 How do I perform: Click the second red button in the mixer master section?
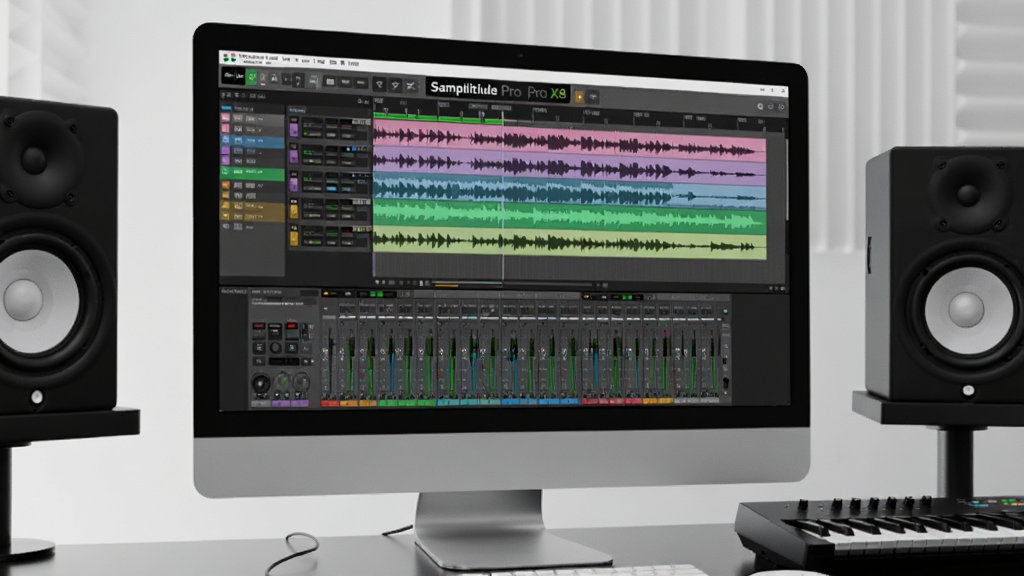click(x=291, y=326)
